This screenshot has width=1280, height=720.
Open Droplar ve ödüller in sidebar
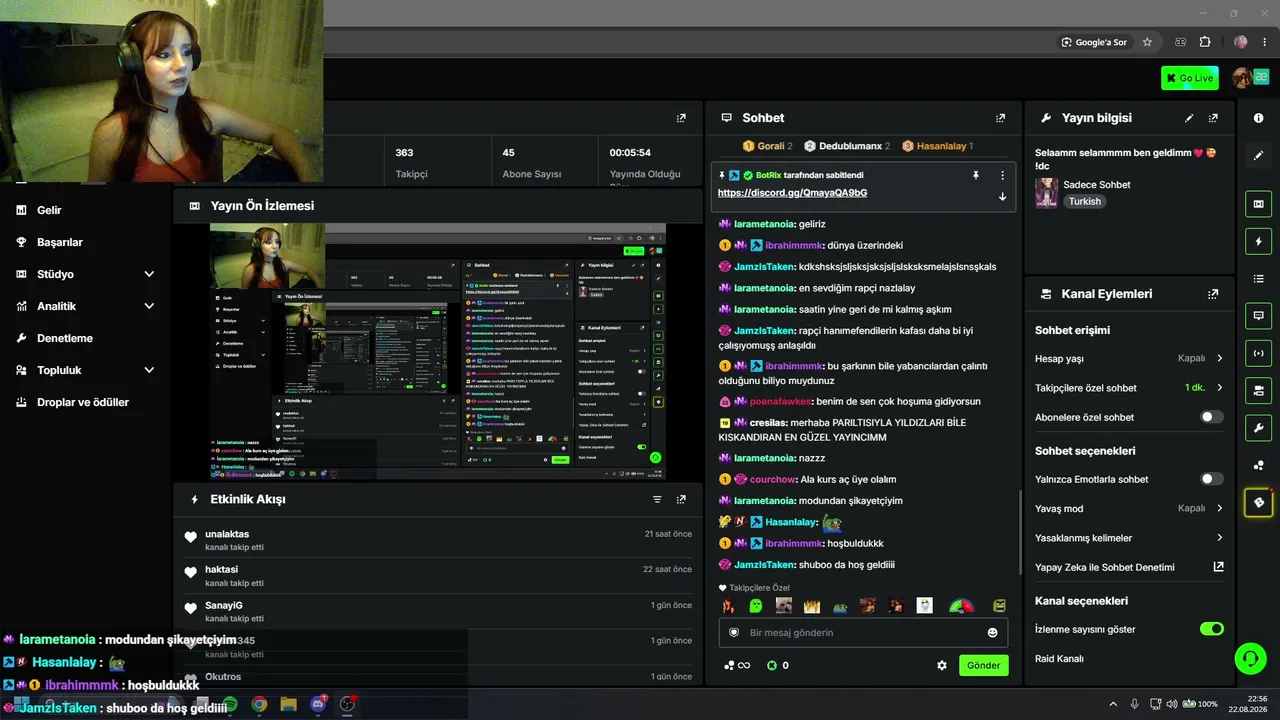tap(82, 402)
